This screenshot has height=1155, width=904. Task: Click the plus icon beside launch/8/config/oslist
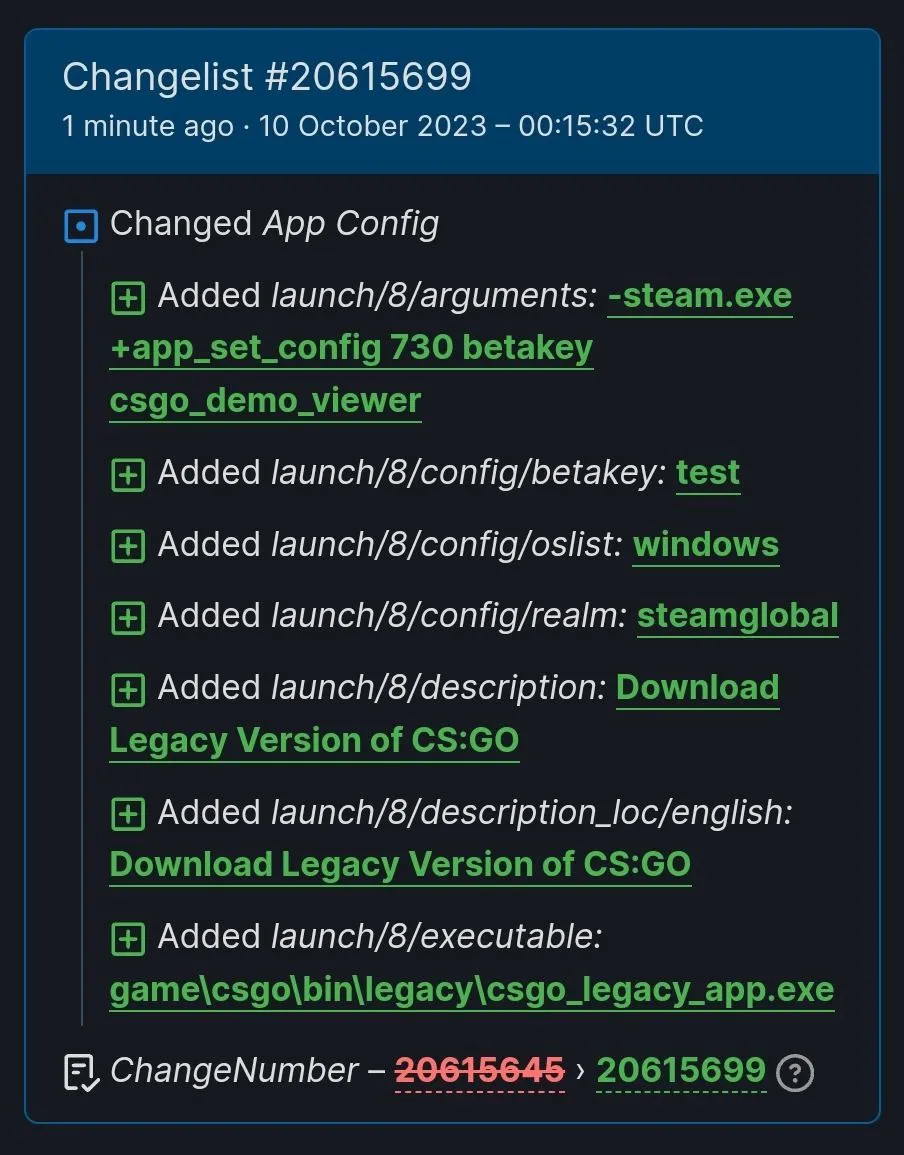click(x=127, y=547)
